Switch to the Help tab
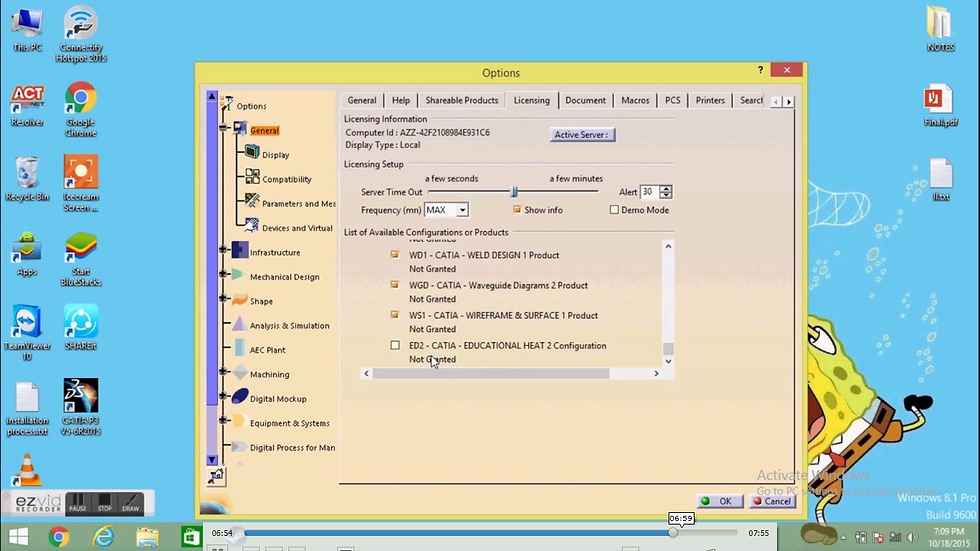This screenshot has width=980, height=551. pyautogui.click(x=401, y=100)
